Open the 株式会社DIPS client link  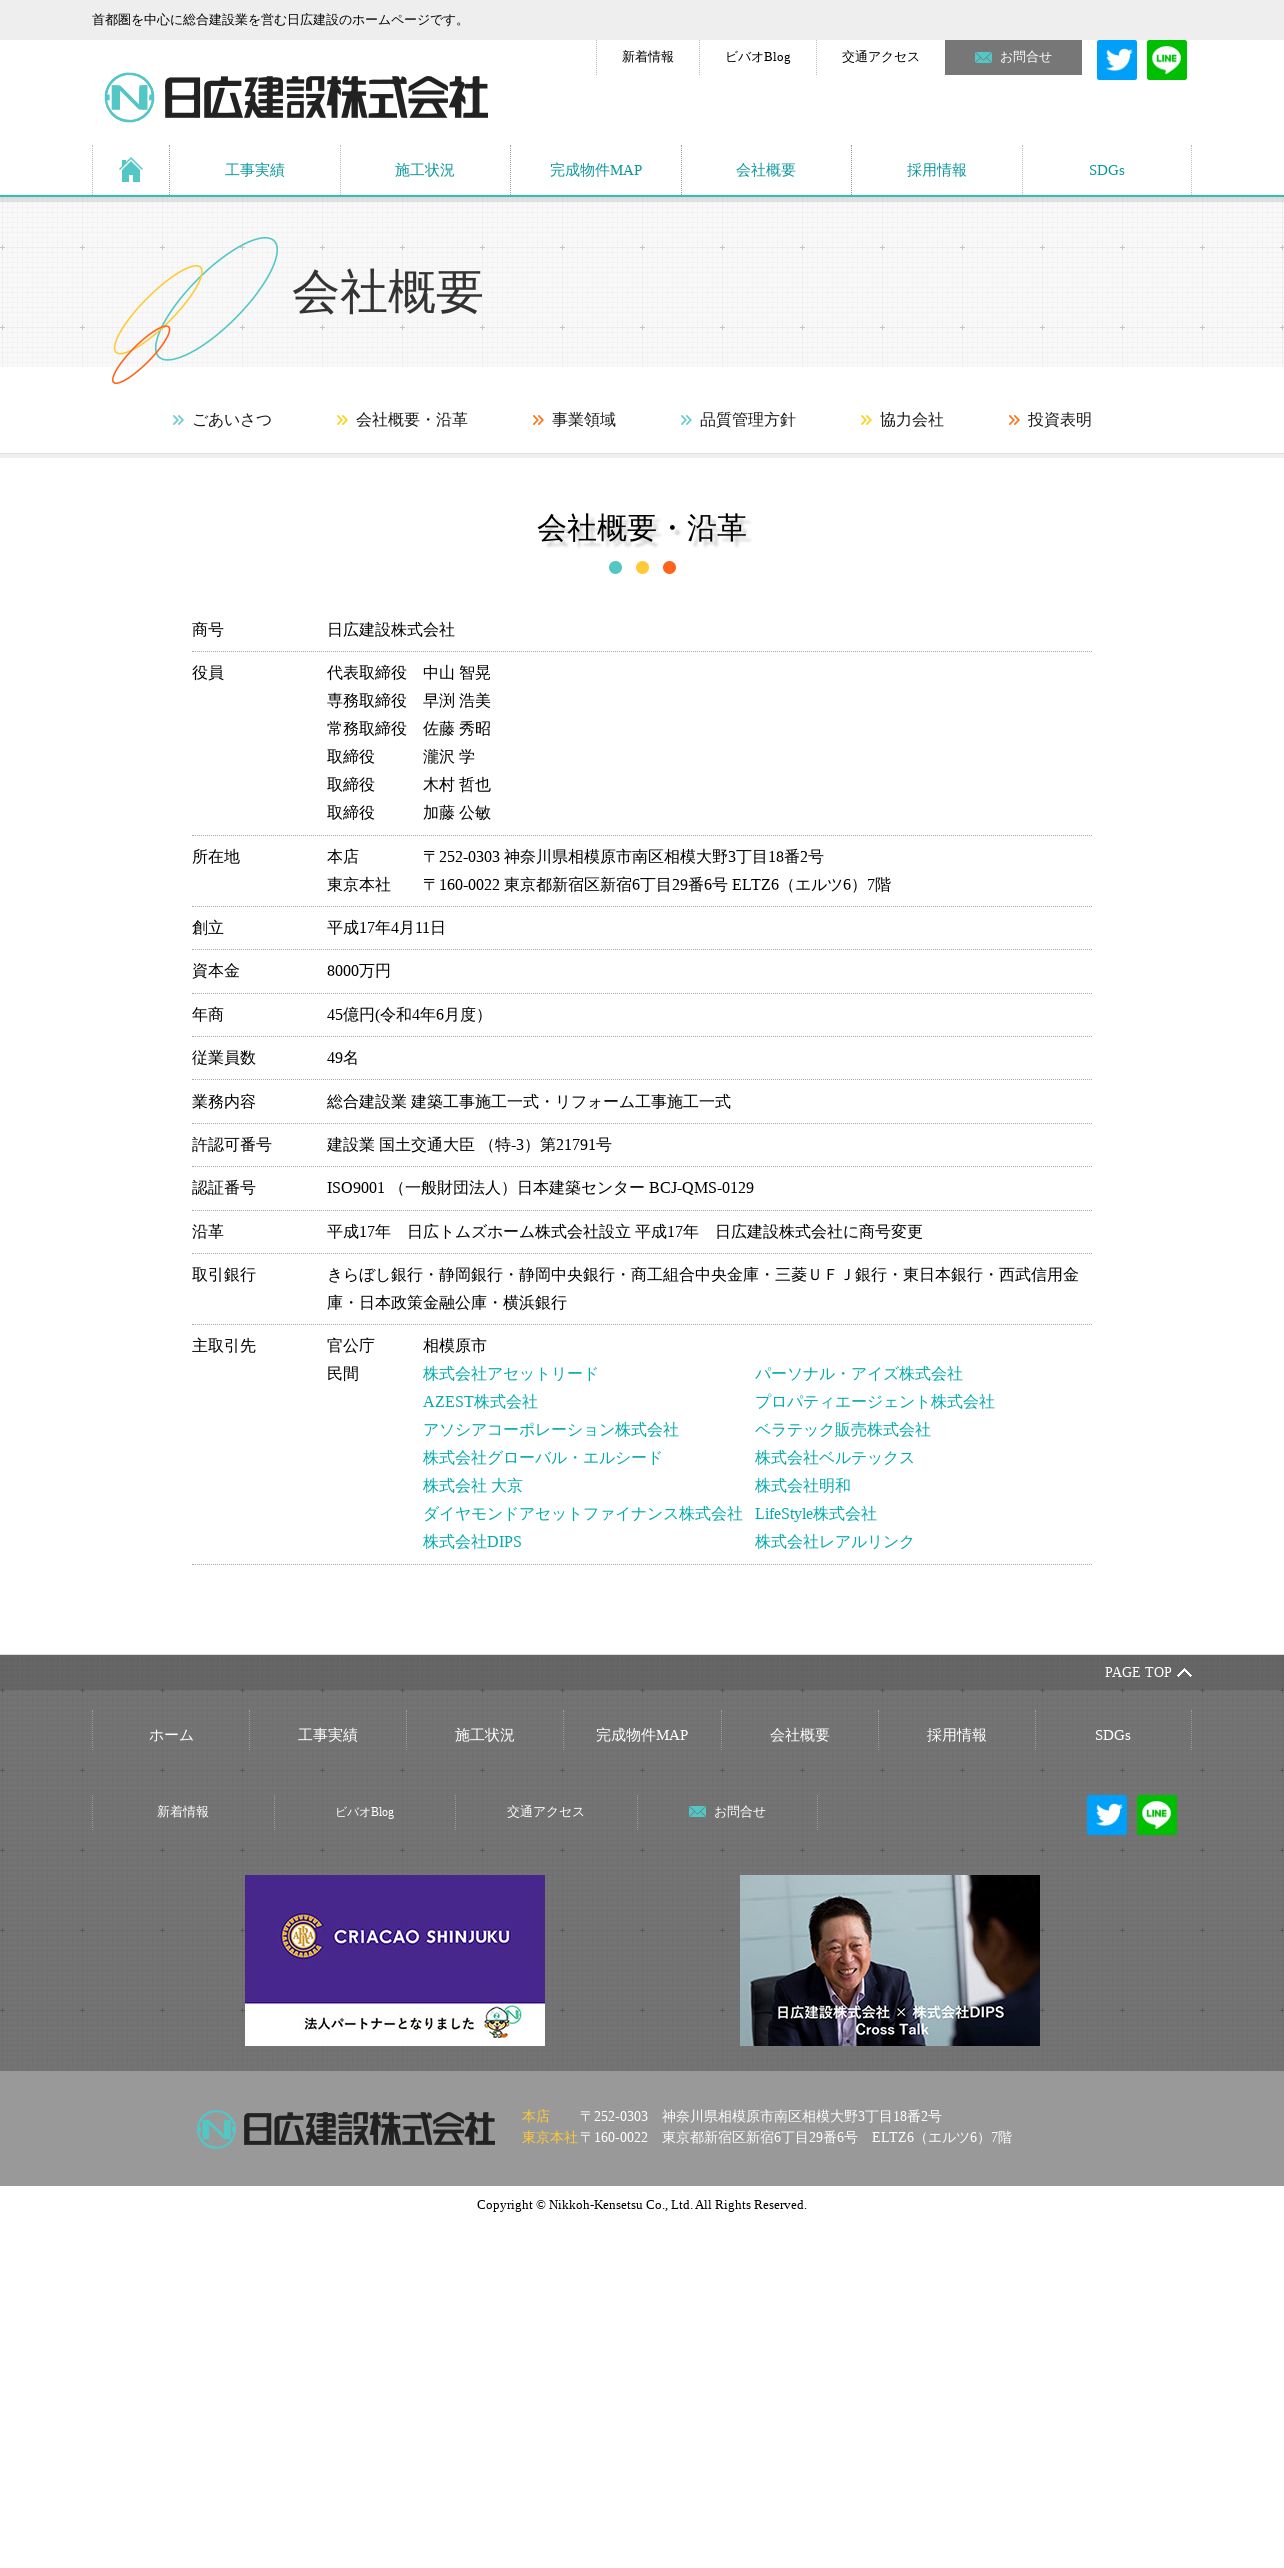coord(472,1542)
